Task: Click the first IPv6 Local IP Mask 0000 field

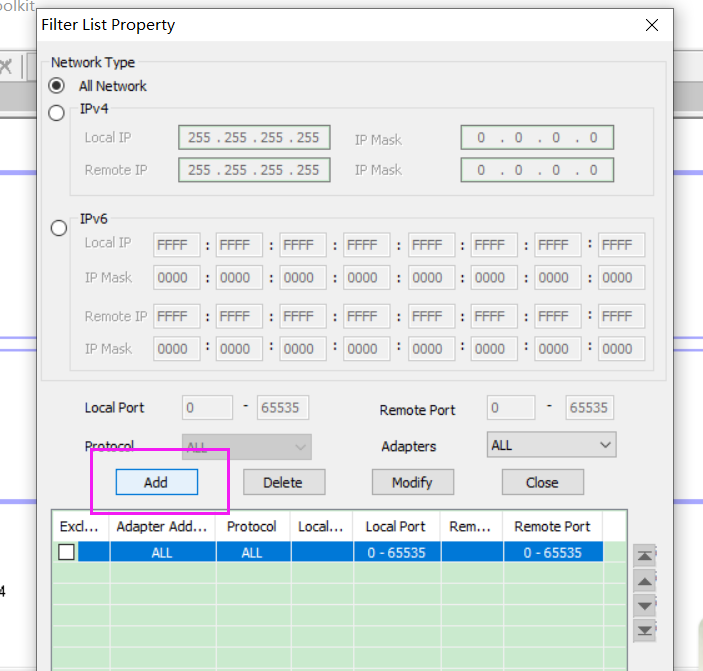Action: point(177,277)
